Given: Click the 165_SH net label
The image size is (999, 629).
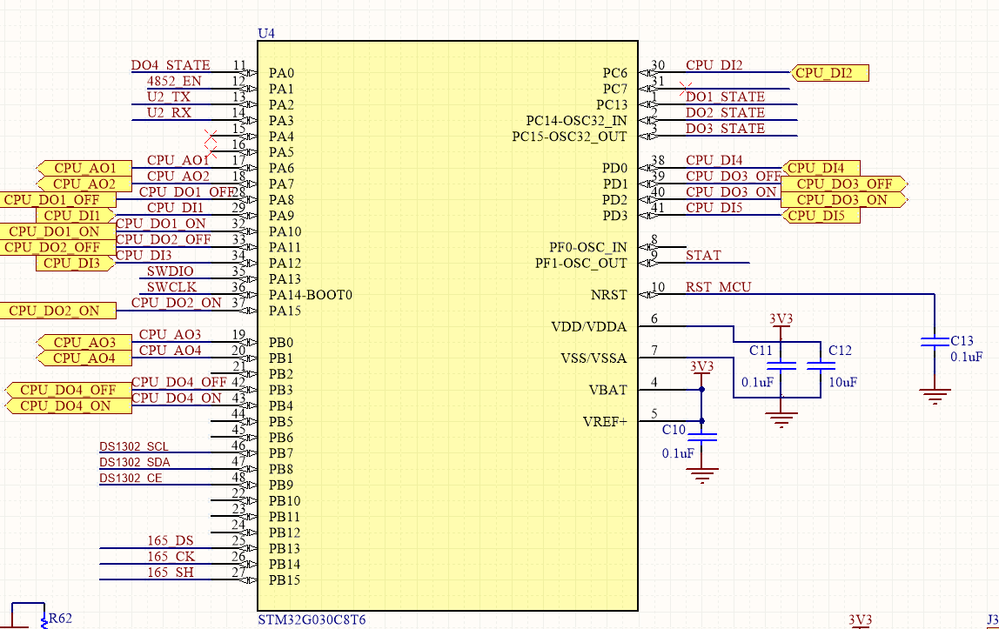Looking at the screenshot, I should (x=170, y=573).
